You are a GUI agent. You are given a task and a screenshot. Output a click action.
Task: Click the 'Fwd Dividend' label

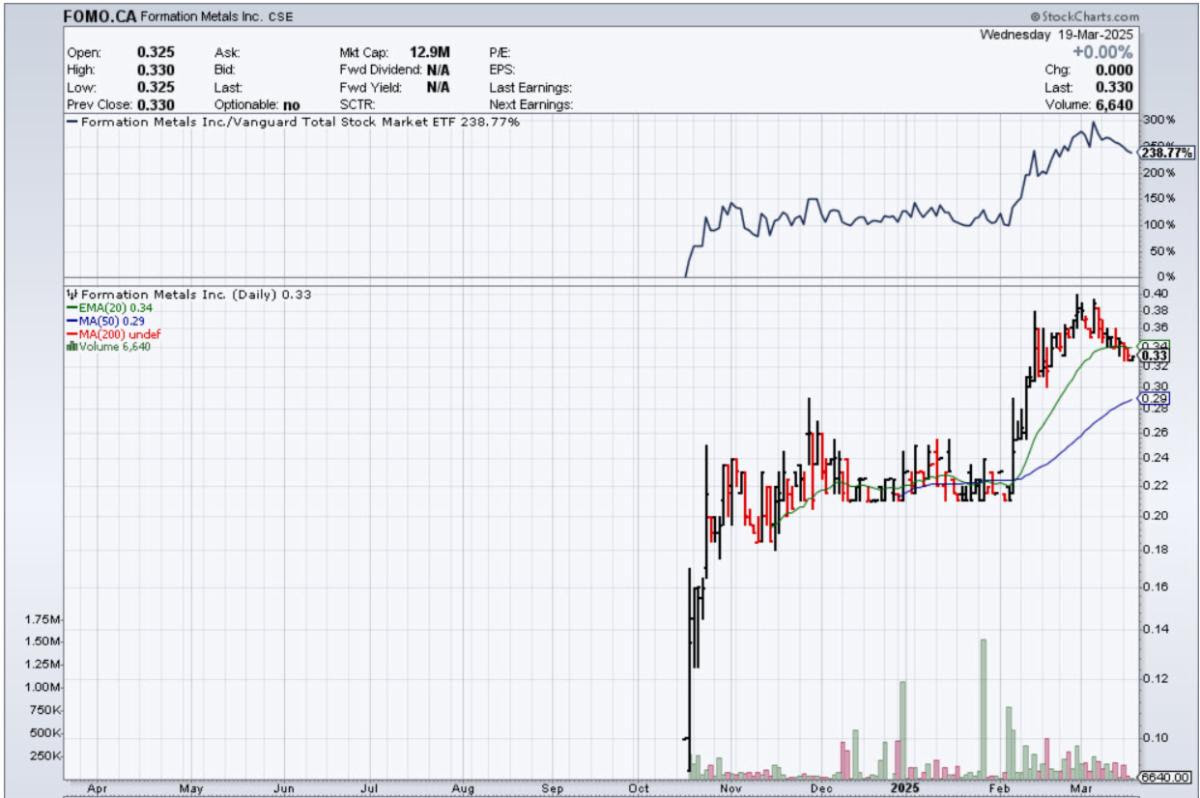tap(380, 70)
